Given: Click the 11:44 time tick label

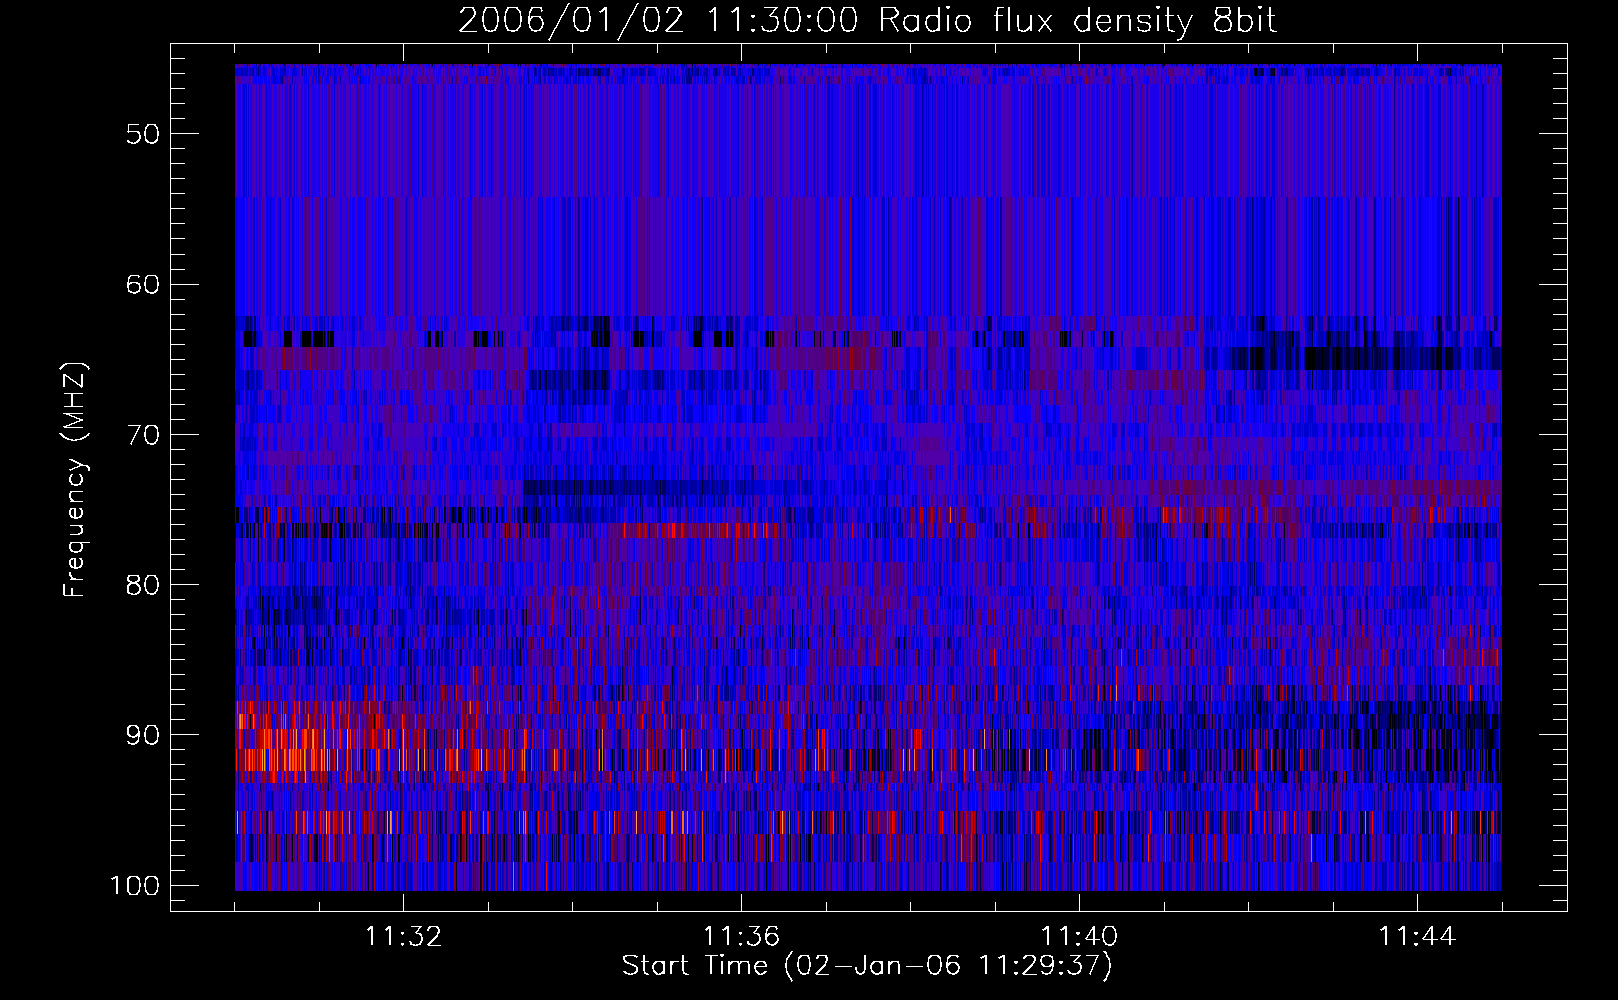Looking at the screenshot, I should (x=1417, y=937).
